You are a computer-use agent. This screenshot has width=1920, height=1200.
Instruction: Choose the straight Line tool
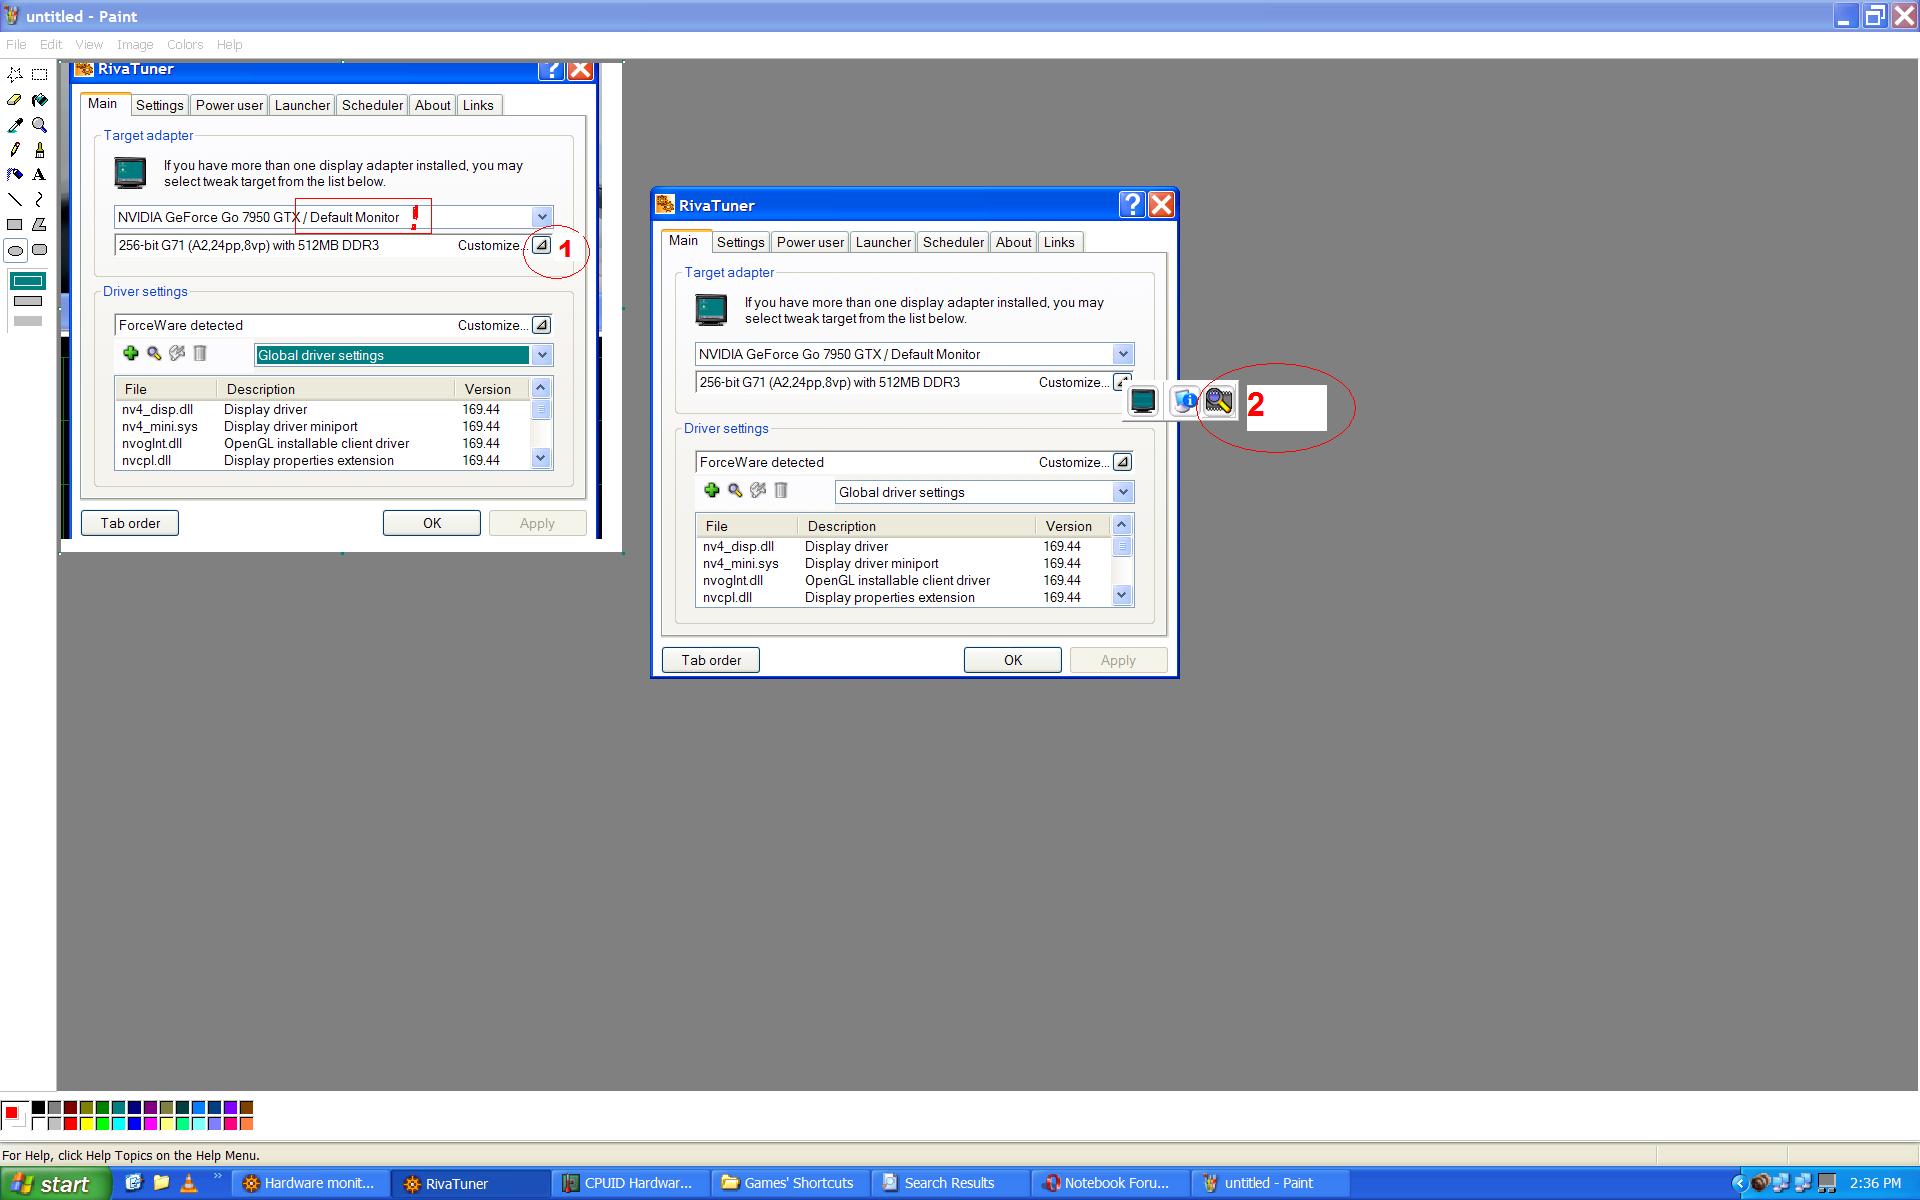(x=15, y=200)
